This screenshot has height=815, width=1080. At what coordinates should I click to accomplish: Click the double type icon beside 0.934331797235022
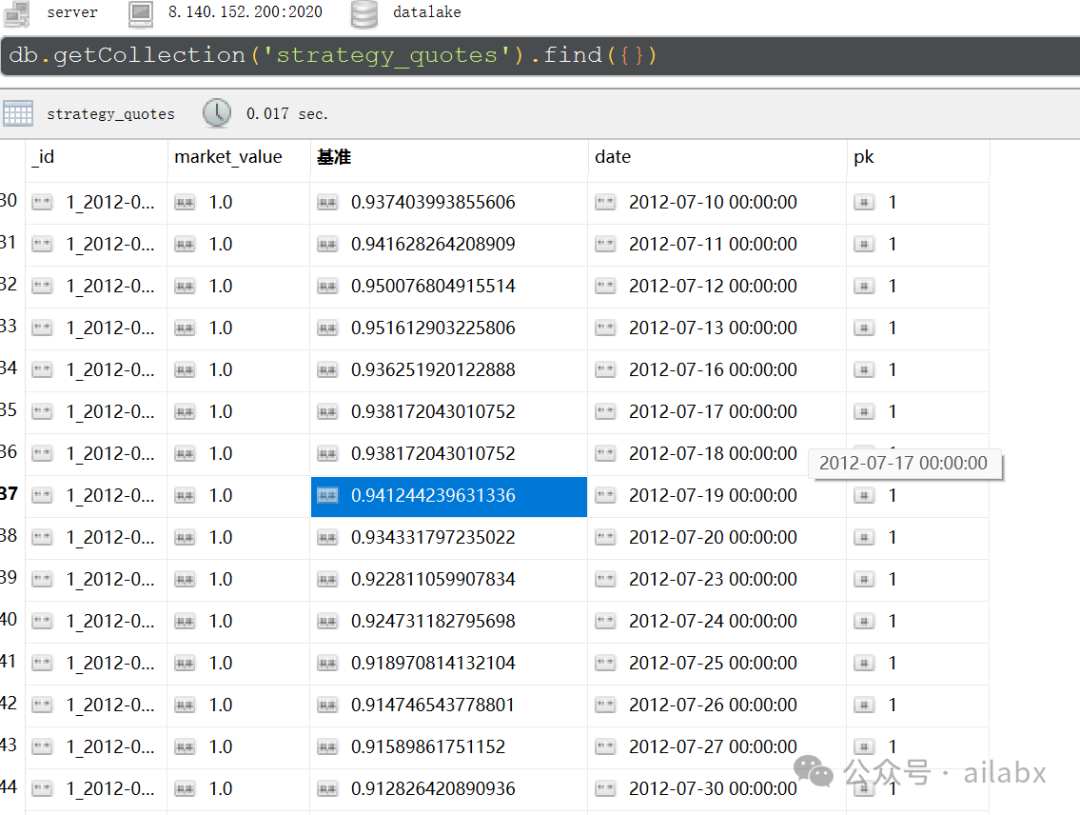327,538
